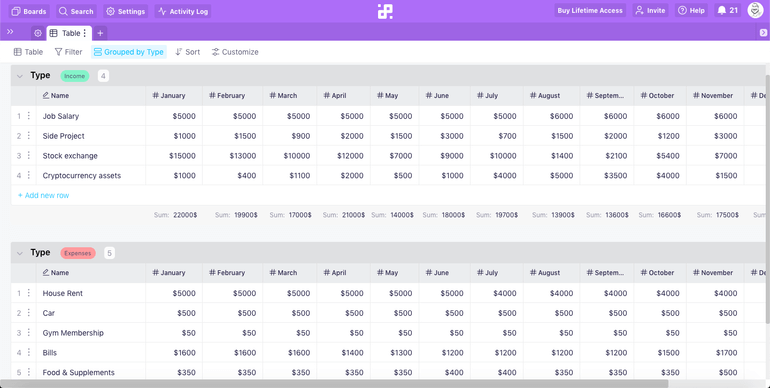770x388 pixels.
Task: Collapse the Income type group
Action: coord(20,76)
